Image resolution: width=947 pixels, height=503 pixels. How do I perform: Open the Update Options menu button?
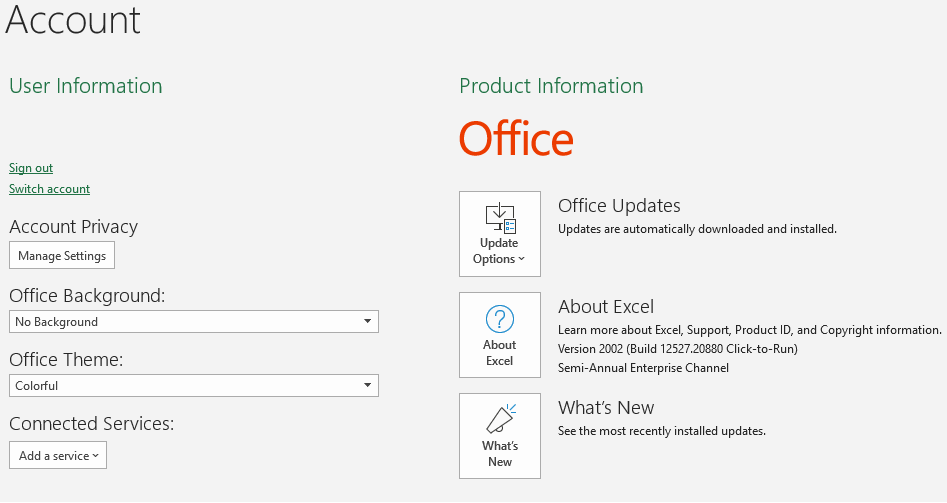pos(499,234)
